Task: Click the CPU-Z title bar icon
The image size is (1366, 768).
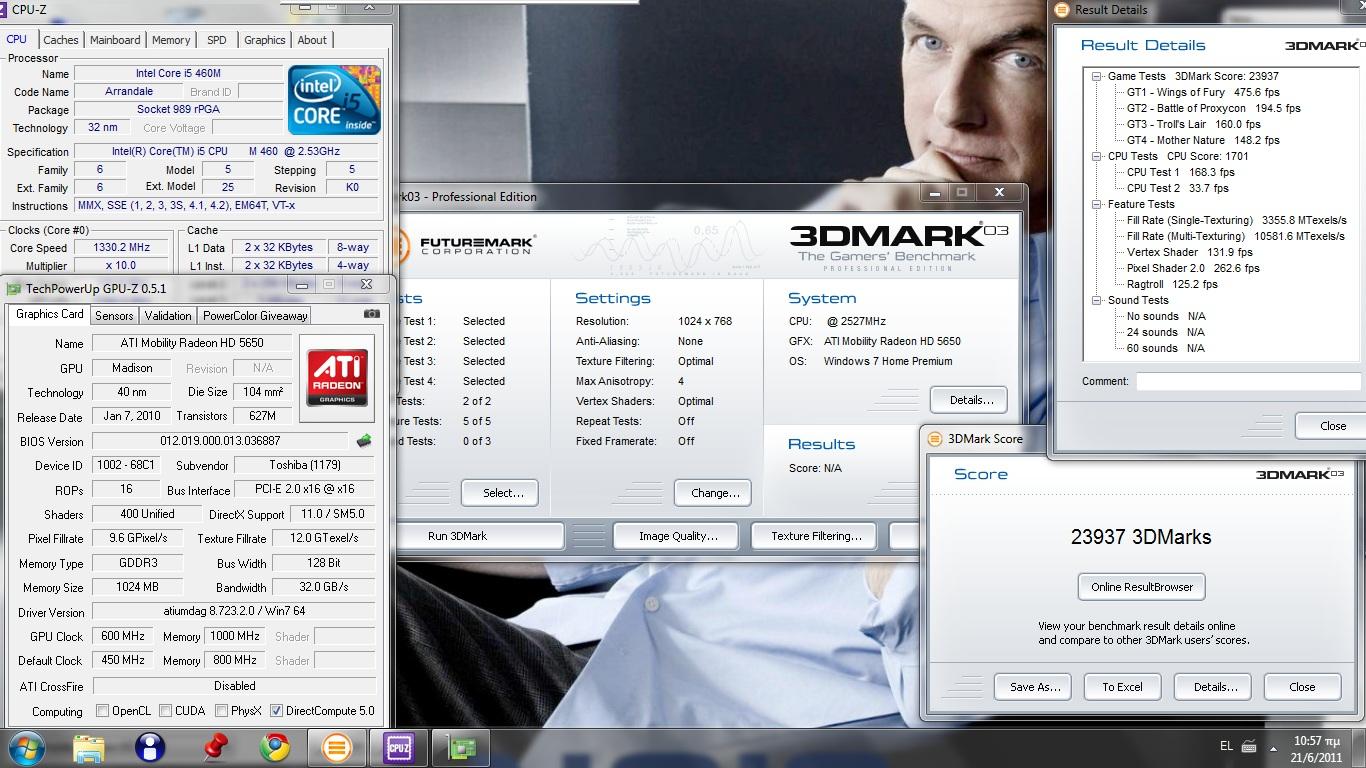Action: pos(1,9)
